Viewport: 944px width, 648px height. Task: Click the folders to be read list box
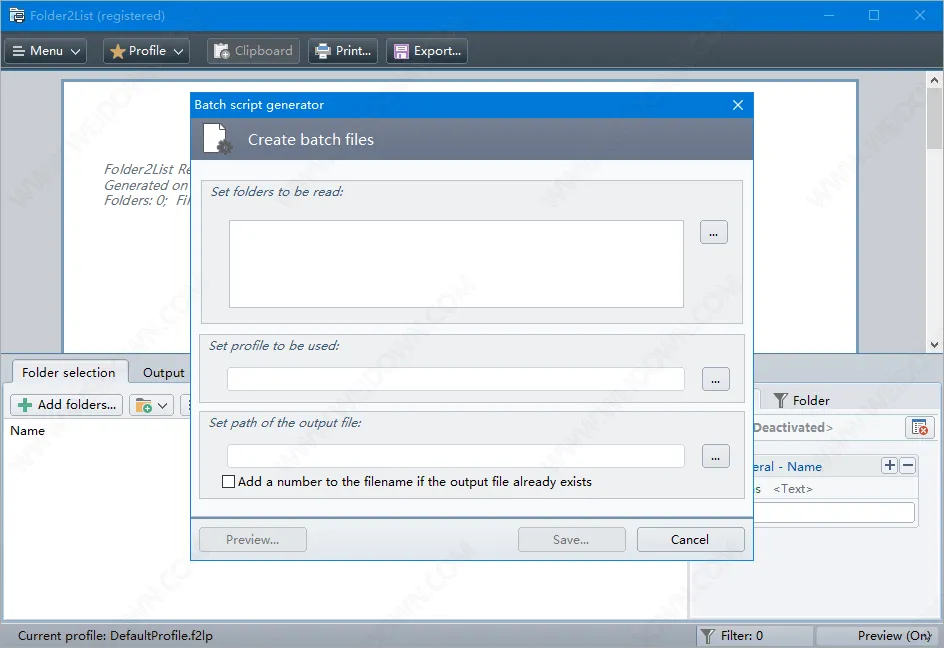point(456,264)
